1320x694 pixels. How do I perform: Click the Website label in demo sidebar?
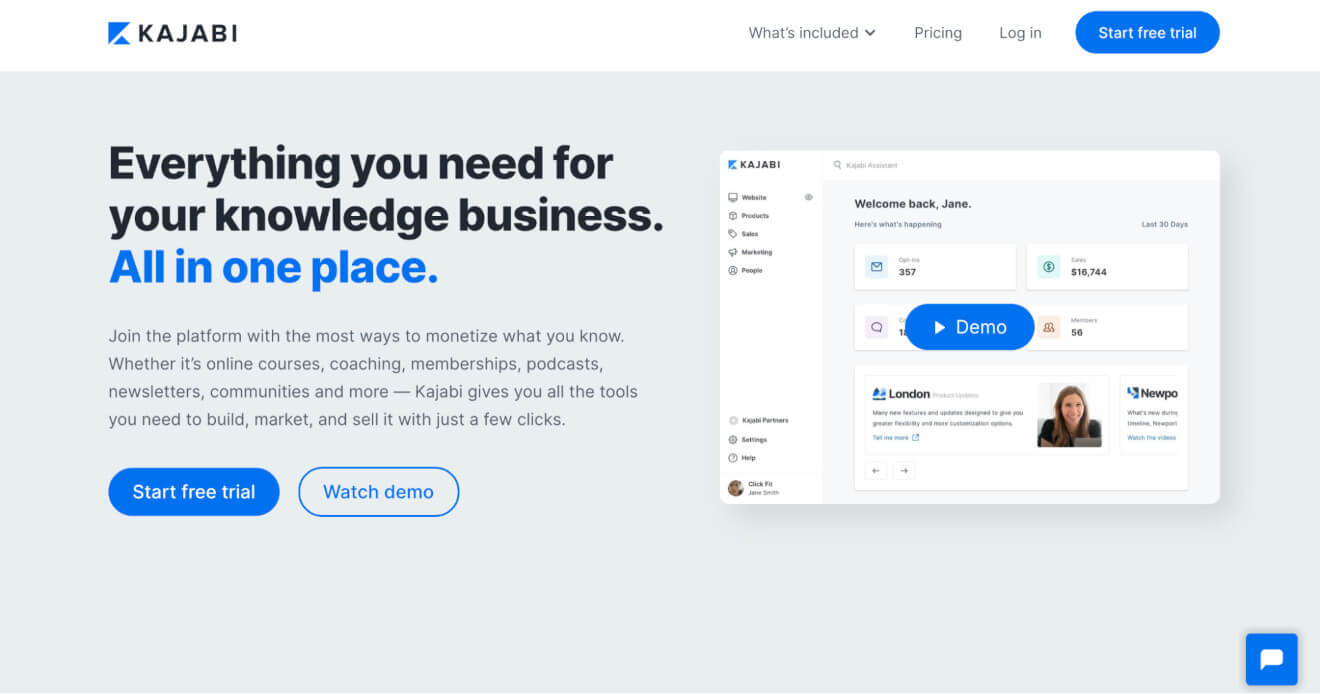click(754, 198)
